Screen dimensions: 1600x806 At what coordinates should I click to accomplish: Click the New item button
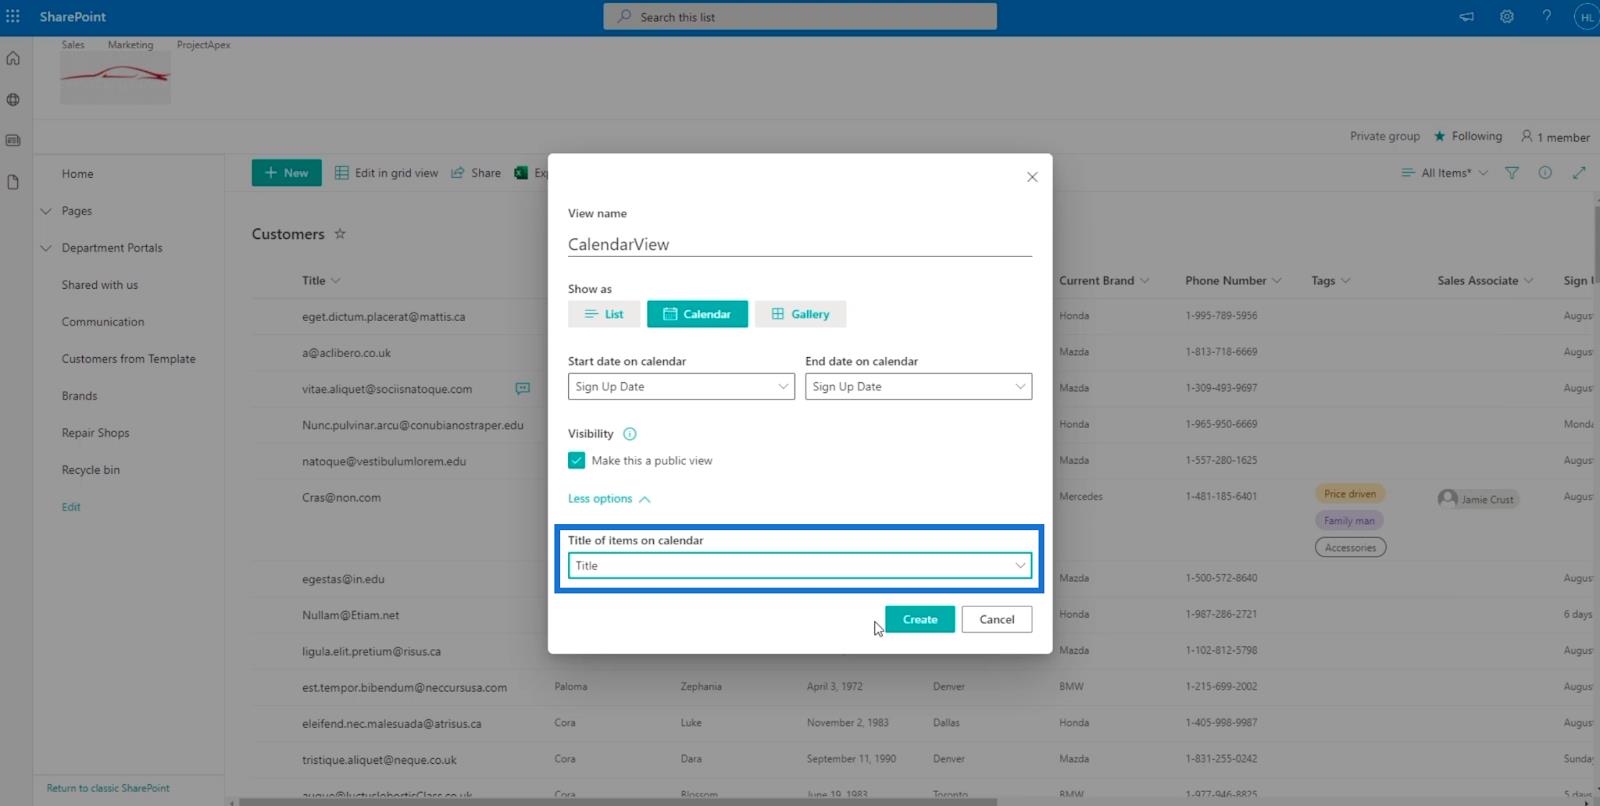pyautogui.click(x=287, y=173)
